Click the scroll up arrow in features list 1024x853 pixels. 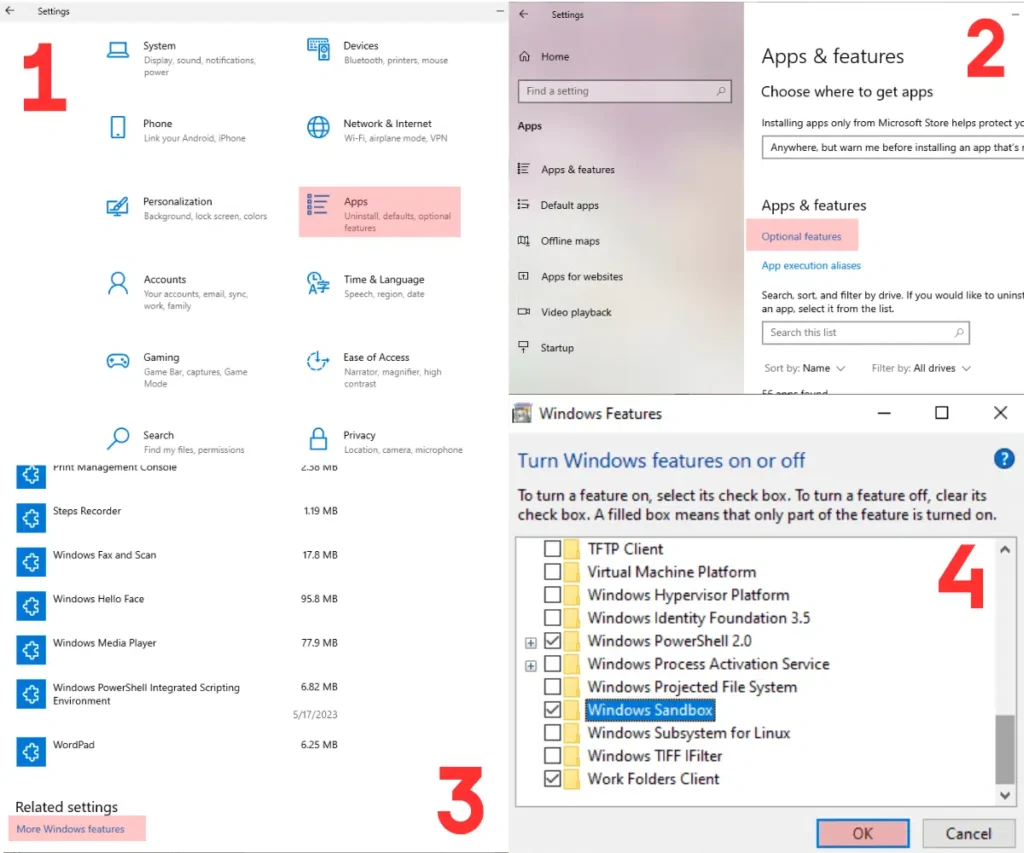(1004, 550)
